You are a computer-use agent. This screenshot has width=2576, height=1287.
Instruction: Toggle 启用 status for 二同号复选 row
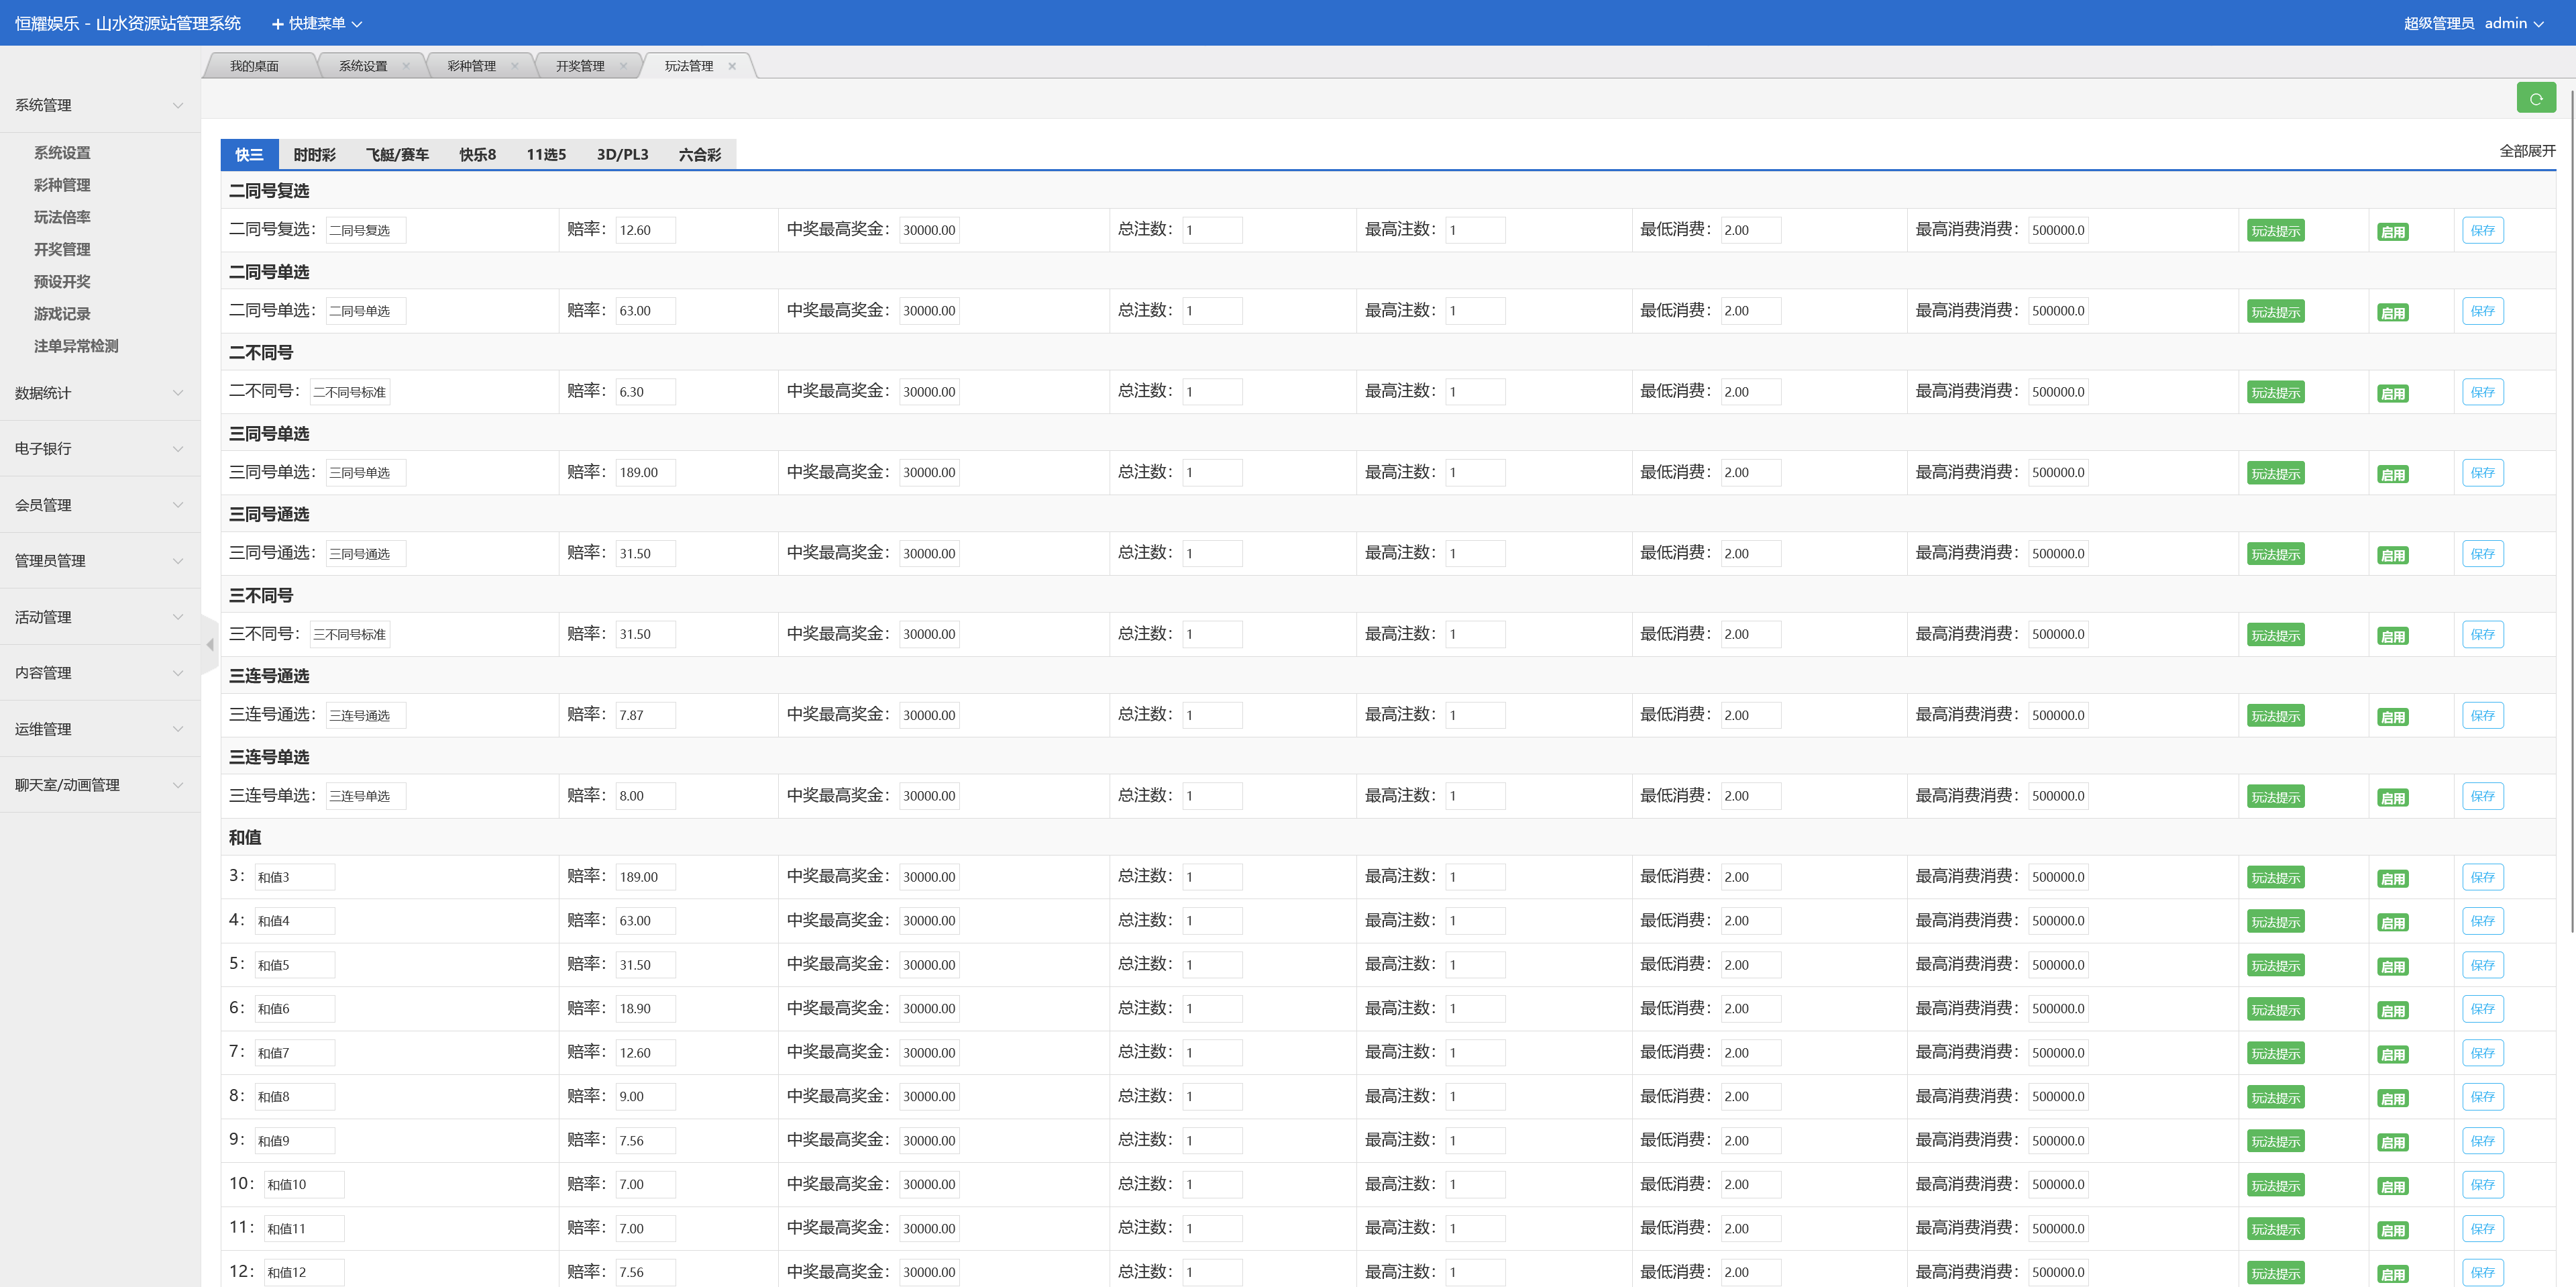[x=2392, y=232]
